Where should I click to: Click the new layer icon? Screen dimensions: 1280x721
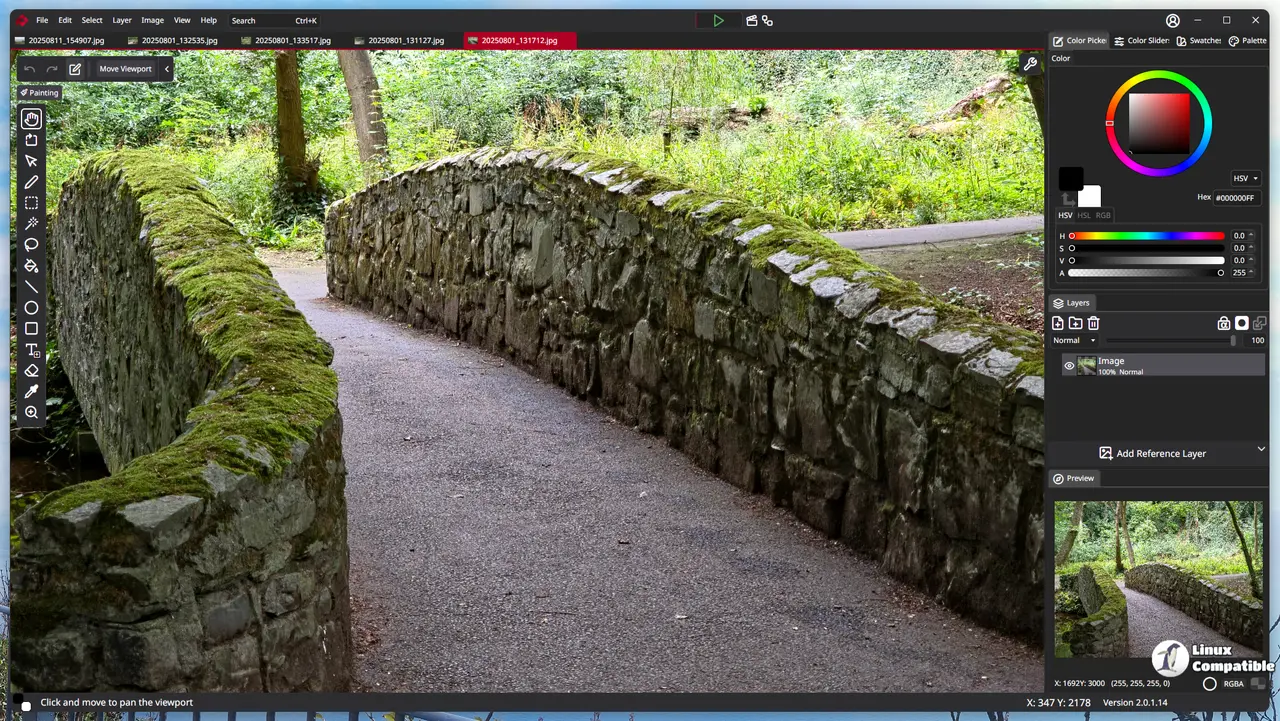1058,323
